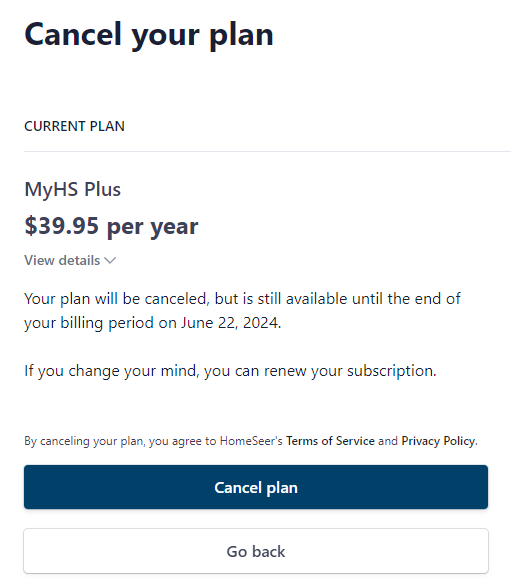511x585 pixels.
Task: Click the By canceling your plan disclaimer
Action: 251,441
